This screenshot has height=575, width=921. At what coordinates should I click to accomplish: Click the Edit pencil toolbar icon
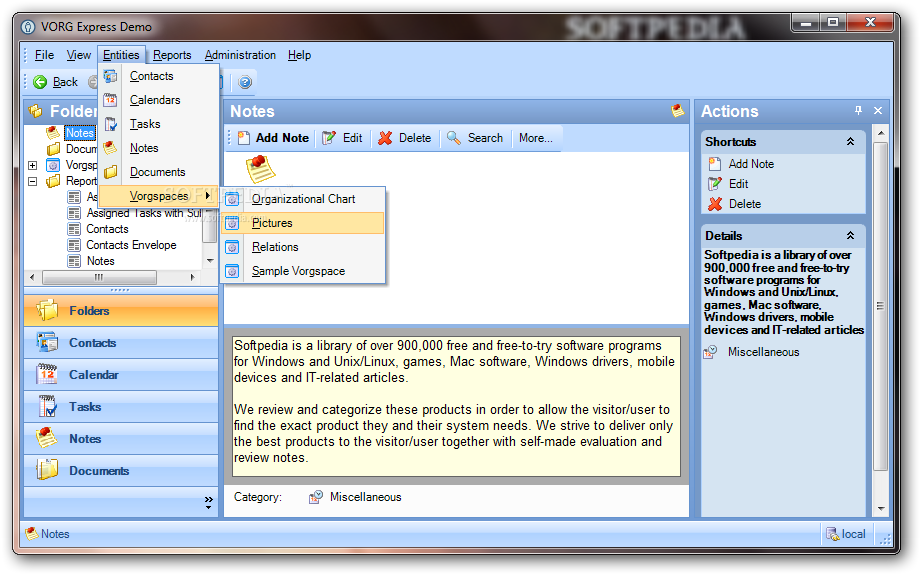click(329, 138)
